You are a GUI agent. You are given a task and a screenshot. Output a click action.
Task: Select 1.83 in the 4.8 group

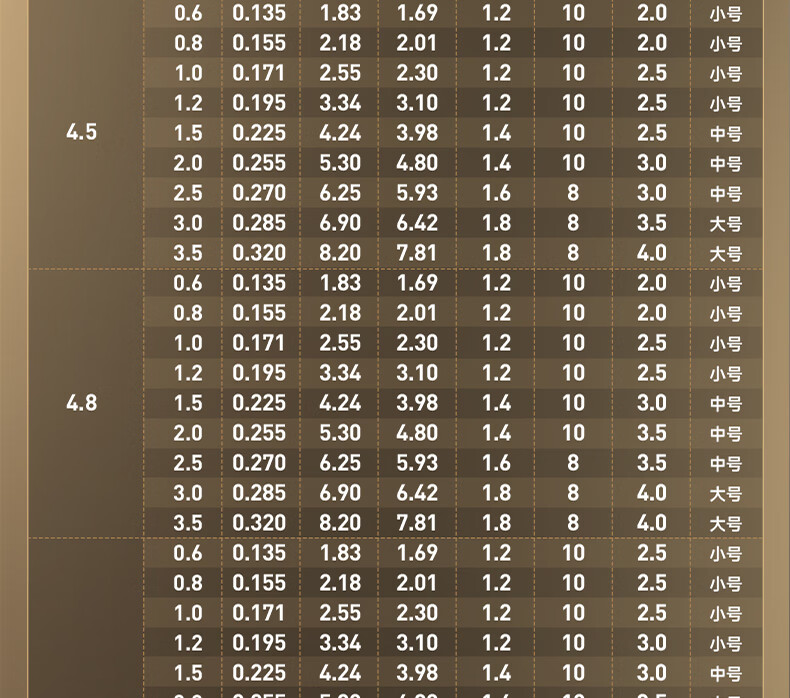(x=340, y=283)
